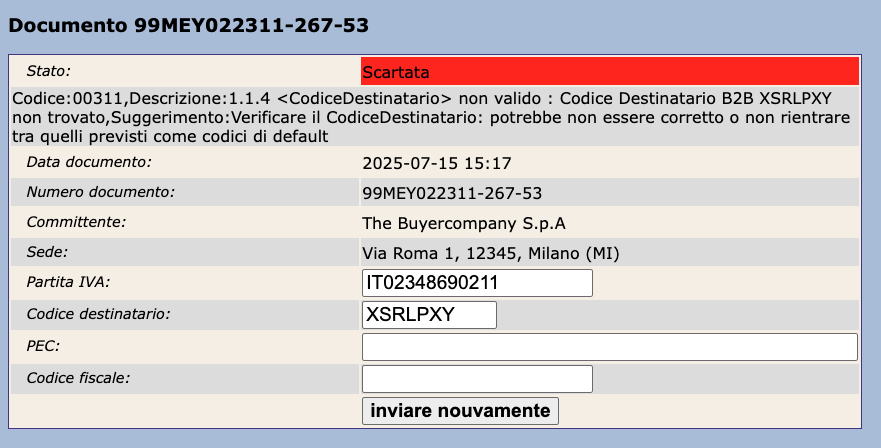Click the Numero documento value 99MEY022311-267-53
The image size is (881, 448).
[452, 193]
